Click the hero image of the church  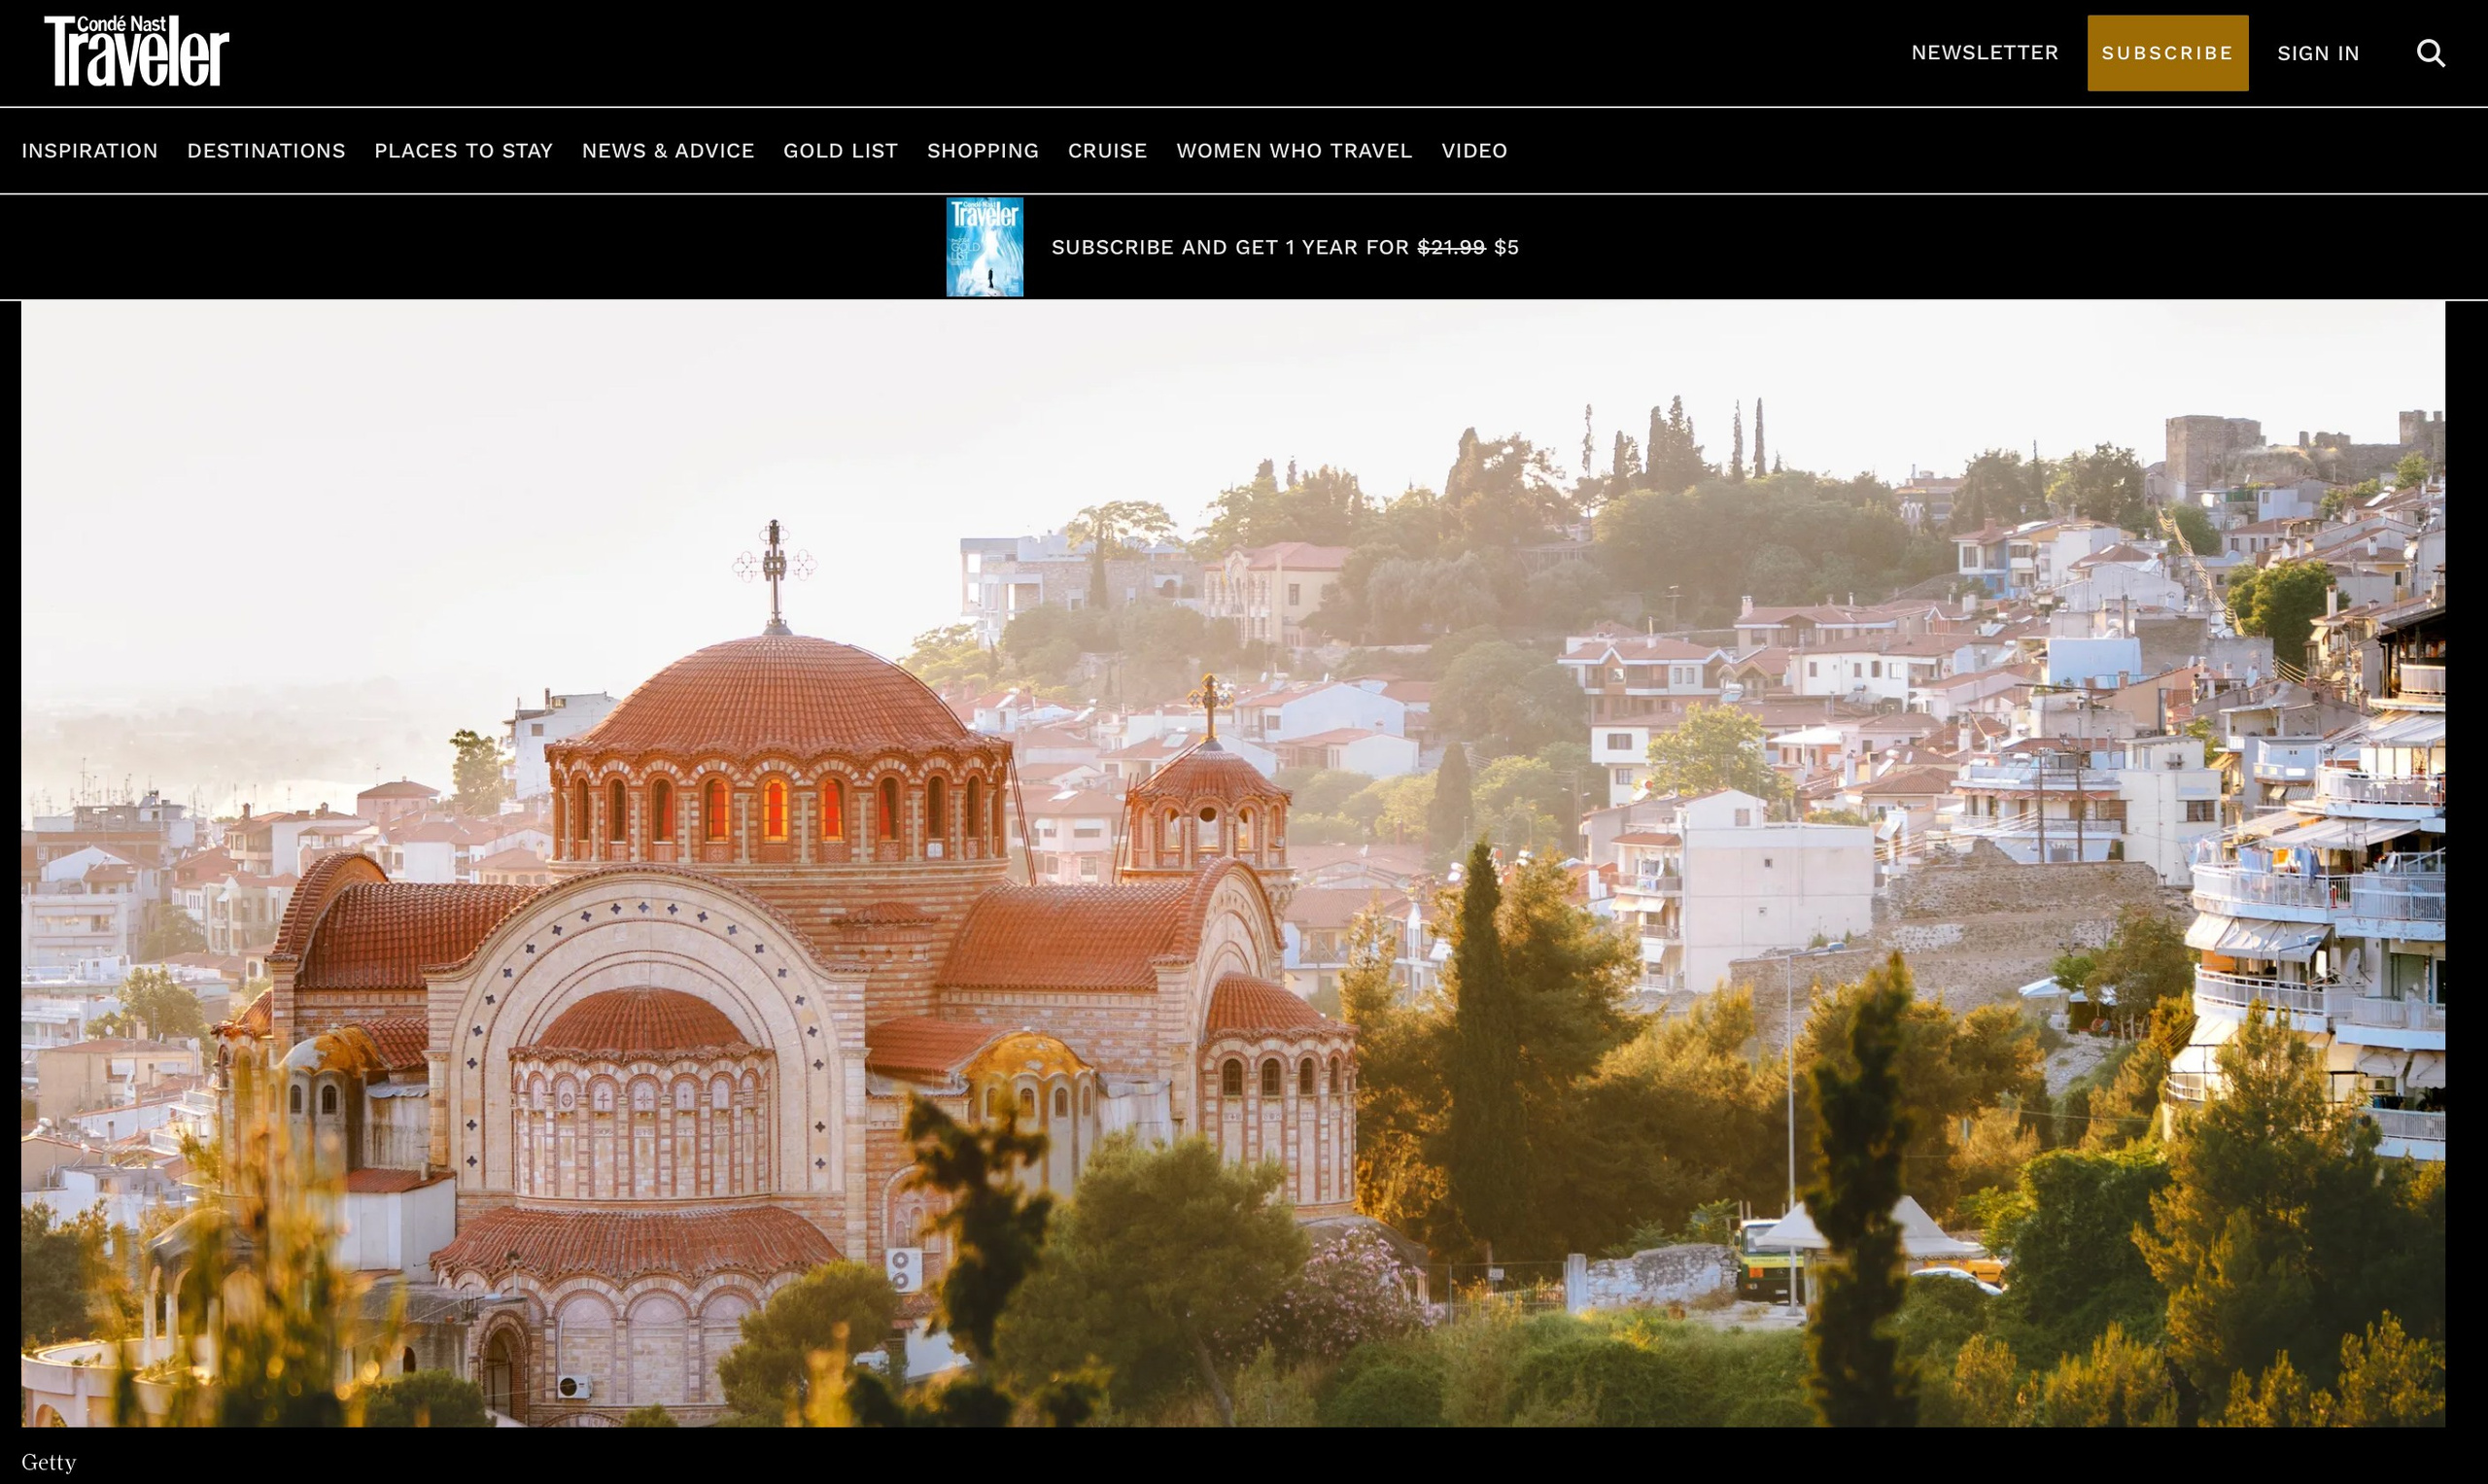(x=1244, y=870)
